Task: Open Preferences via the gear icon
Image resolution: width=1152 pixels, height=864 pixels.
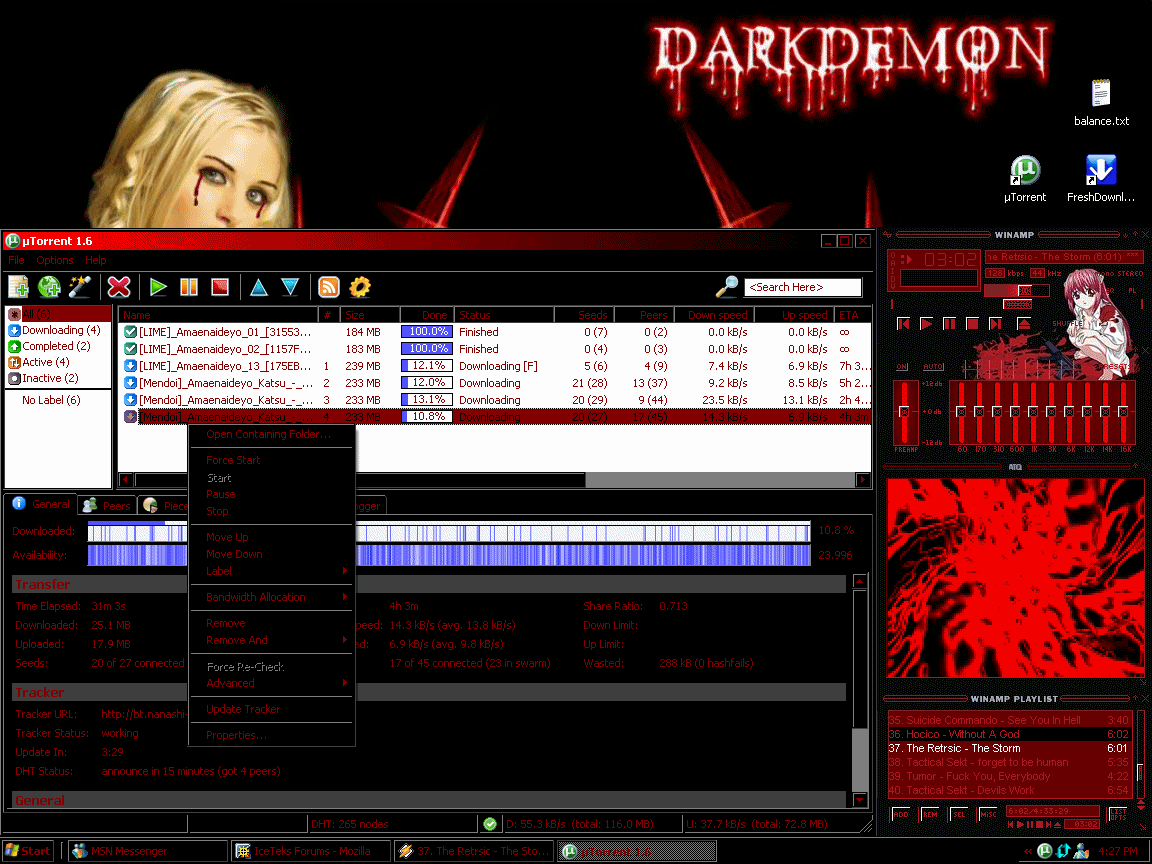Action: [x=360, y=287]
